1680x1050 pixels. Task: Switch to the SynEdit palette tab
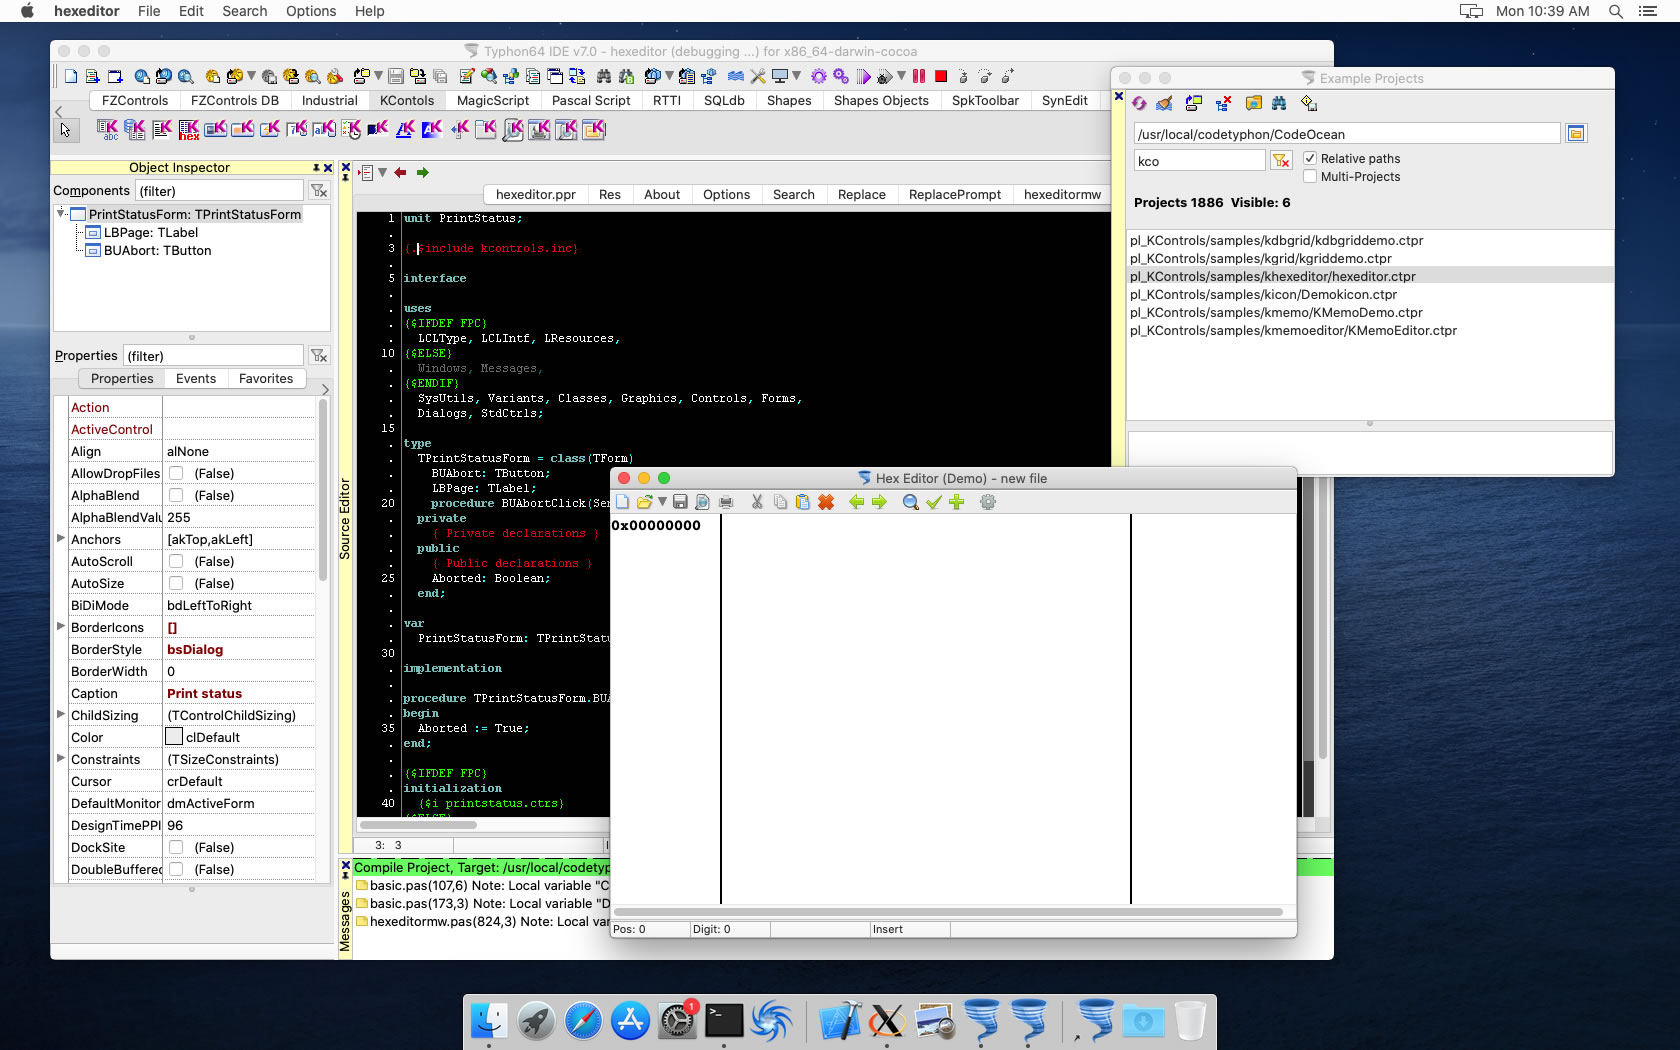point(1064,100)
